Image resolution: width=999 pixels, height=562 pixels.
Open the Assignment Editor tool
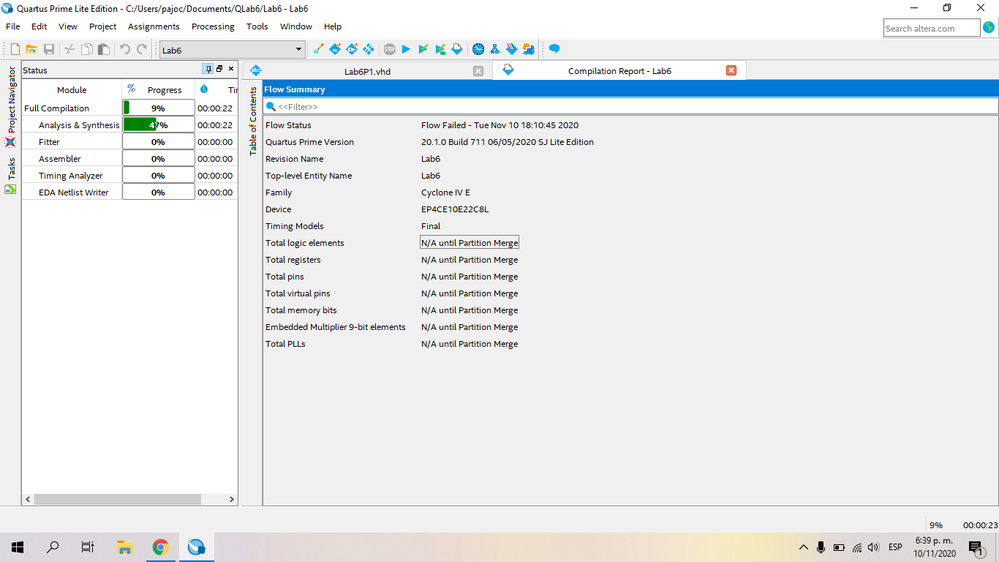point(318,49)
